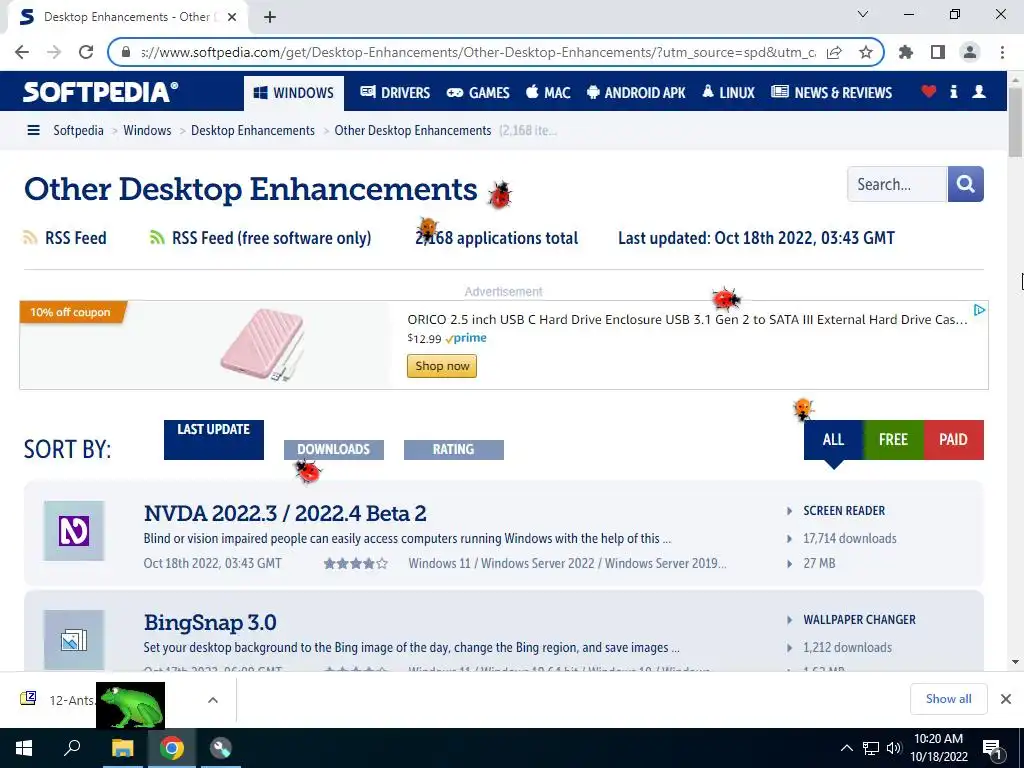Sort by Last Update
Screen dimensions: 1024x768
(x=214, y=440)
